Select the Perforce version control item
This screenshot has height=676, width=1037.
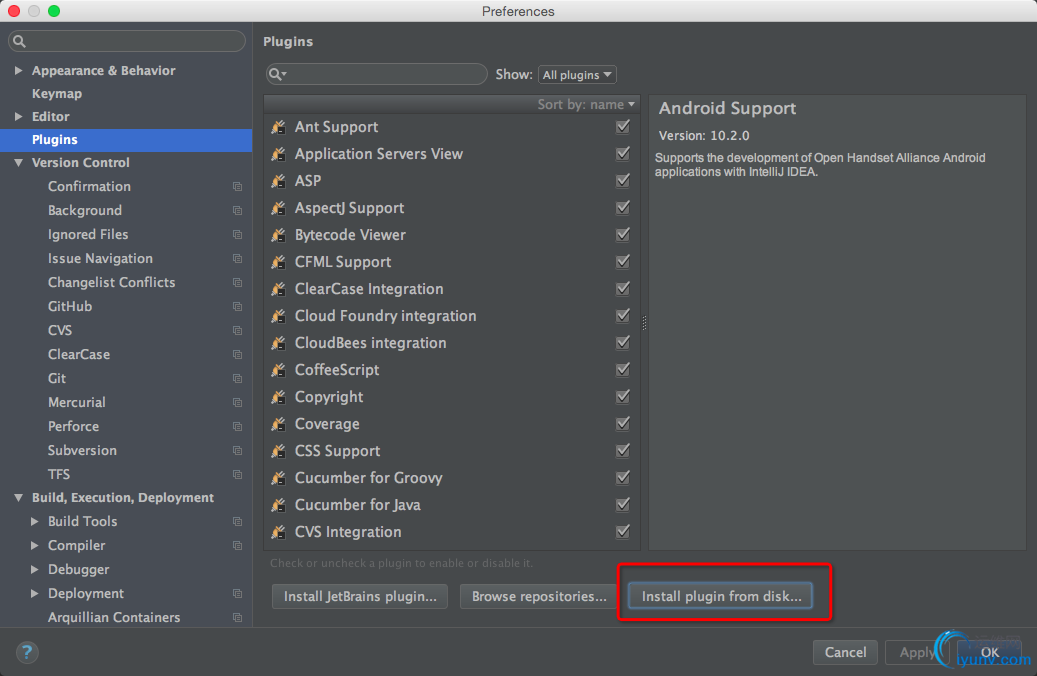73,427
